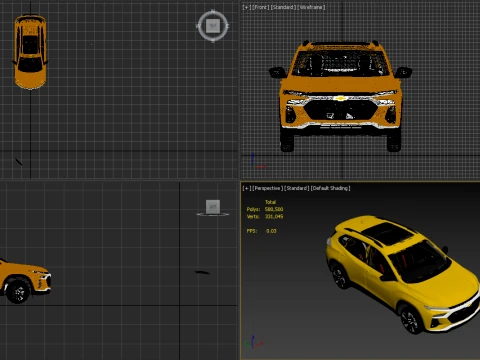Viewport: 480px width, 360px height.
Task: Open the Perspective view label menu
Action: point(267,188)
